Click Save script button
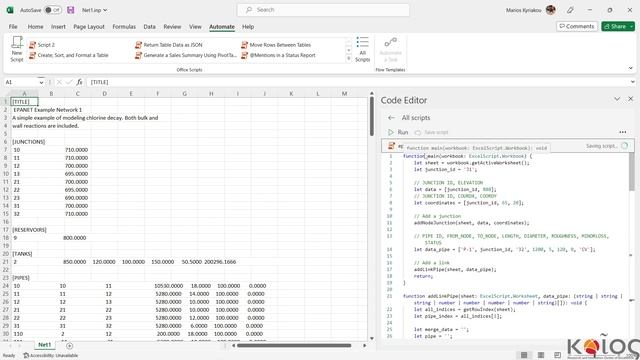This screenshot has width=640, height=360. 431,132
